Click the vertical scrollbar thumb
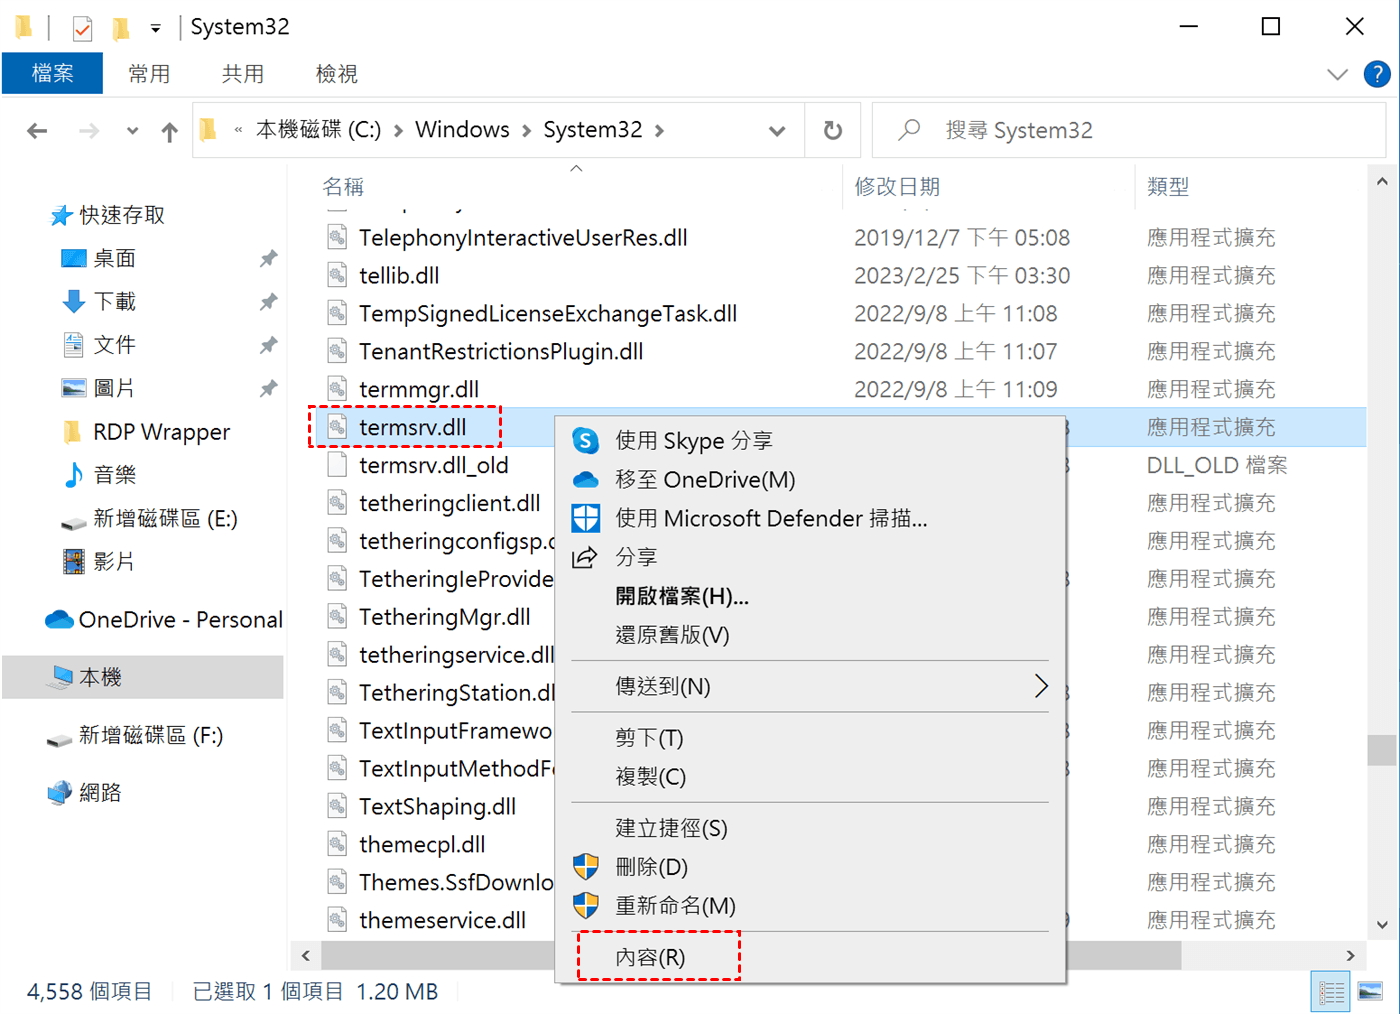Viewport: 1400px width, 1014px height. click(x=1382, y=750)
